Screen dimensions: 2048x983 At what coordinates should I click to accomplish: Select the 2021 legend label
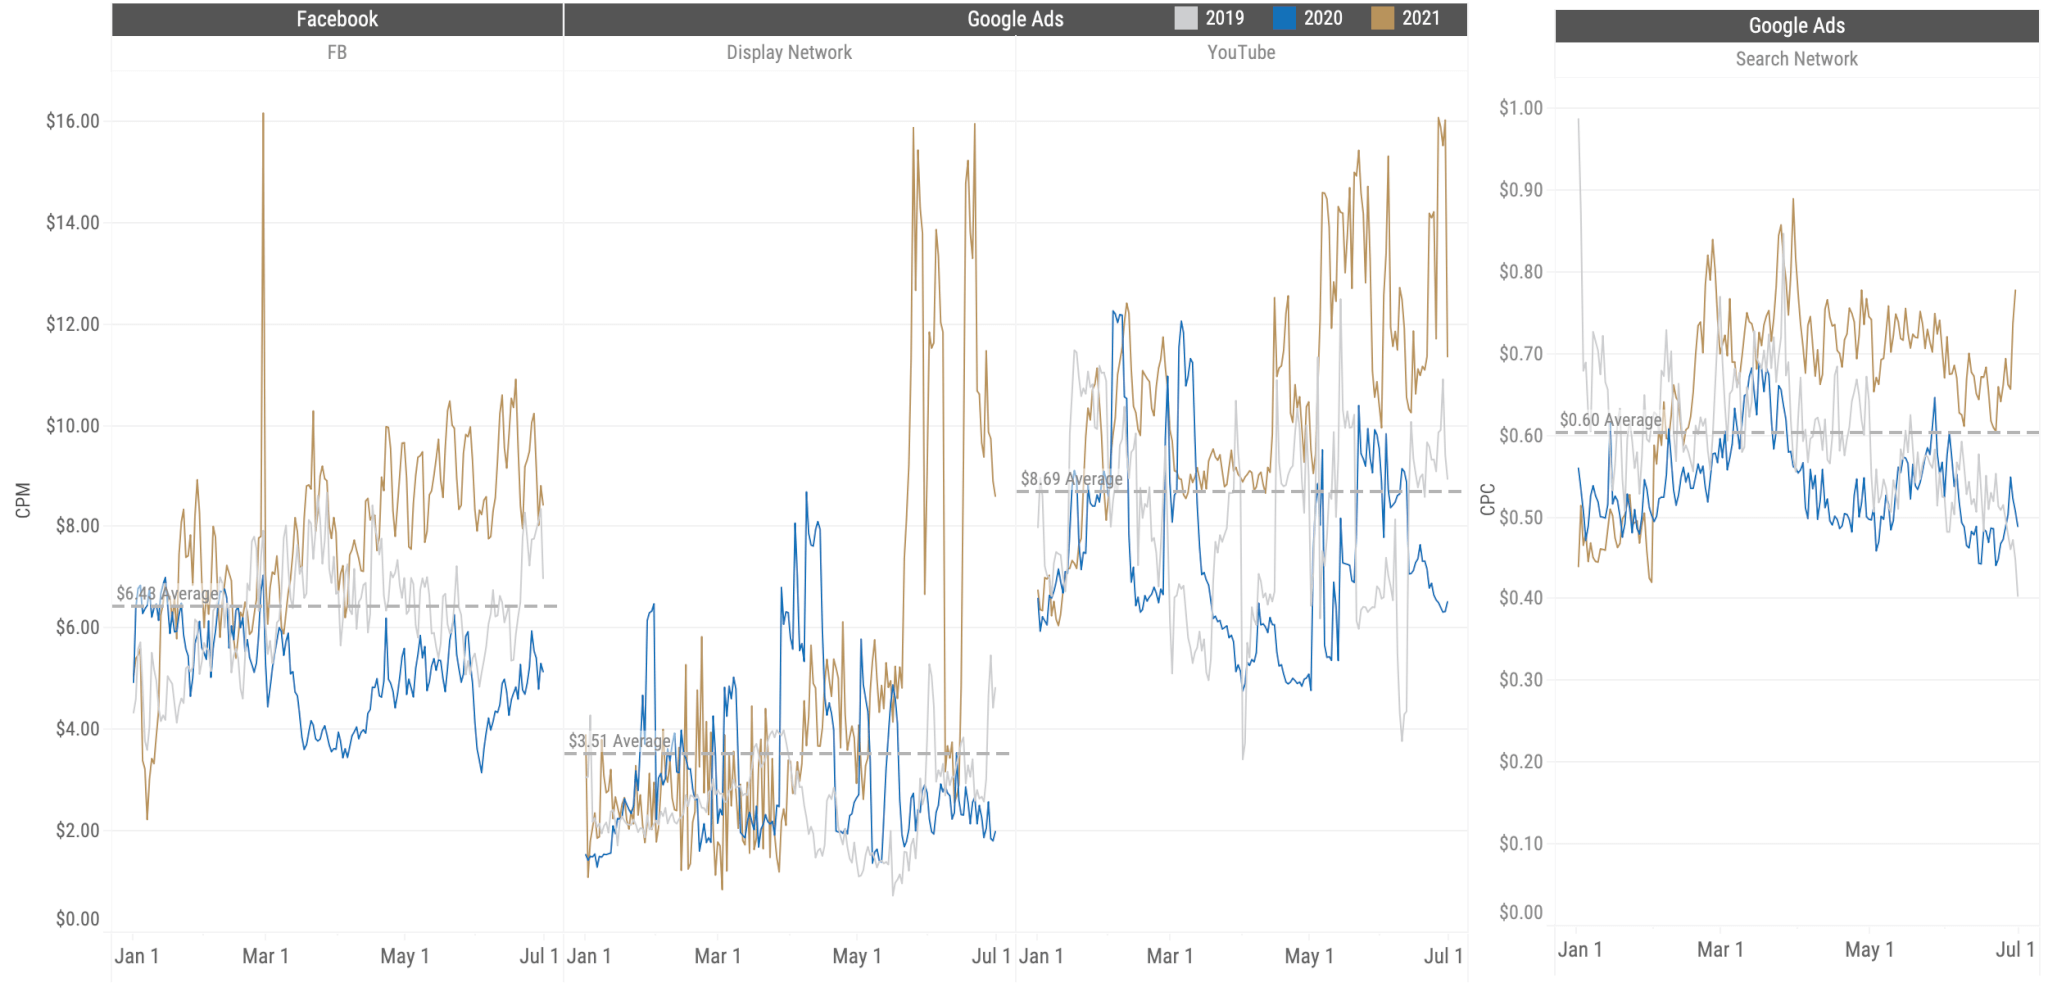tap(1421, 18)
